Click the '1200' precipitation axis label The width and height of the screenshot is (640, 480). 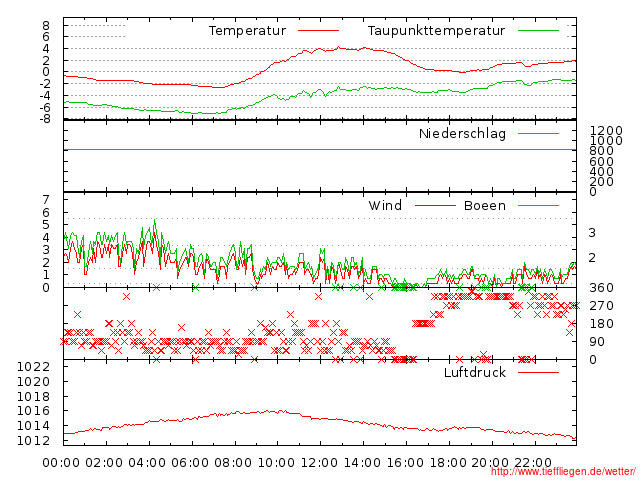click(606, 131)
